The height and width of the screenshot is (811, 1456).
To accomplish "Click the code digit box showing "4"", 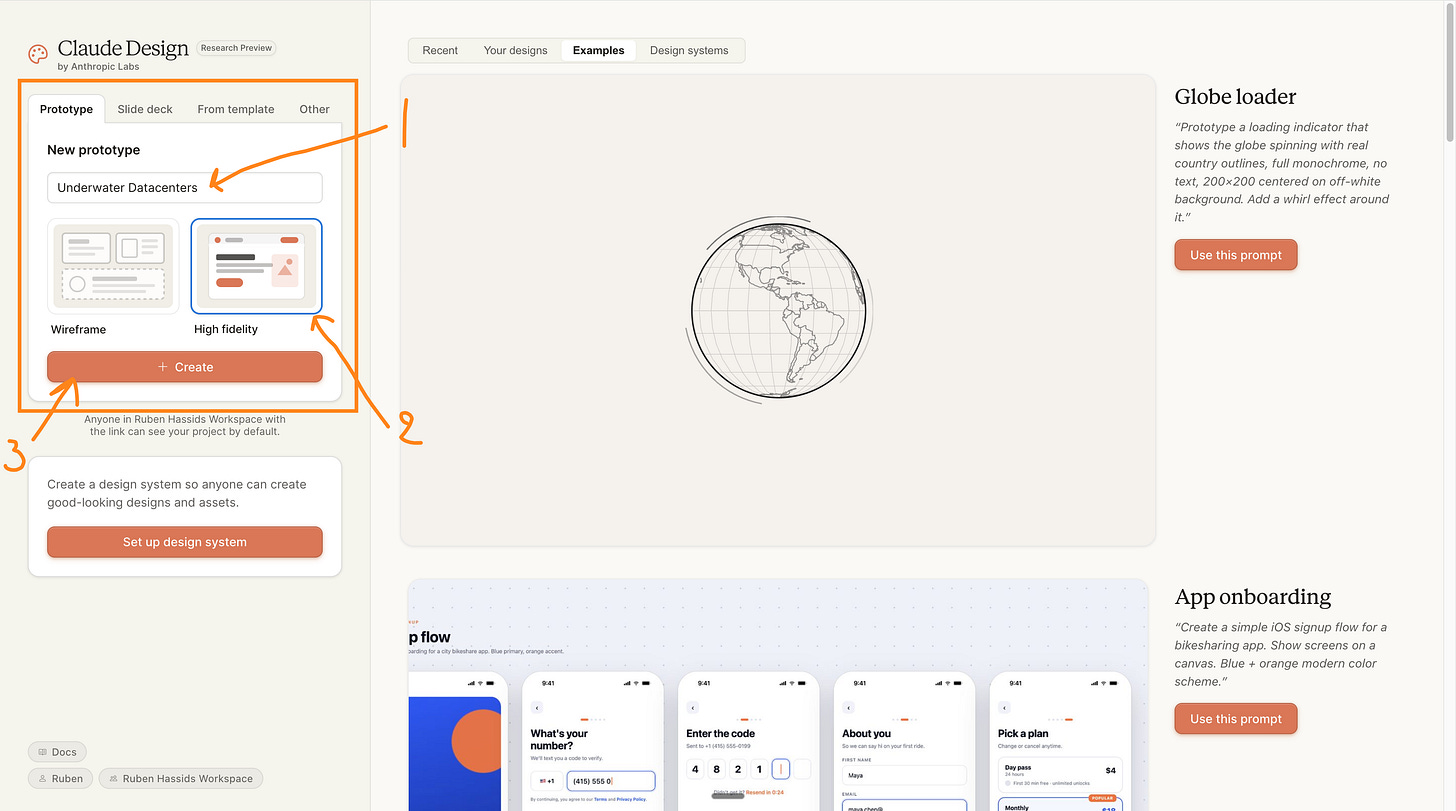I will click(695, 769).
